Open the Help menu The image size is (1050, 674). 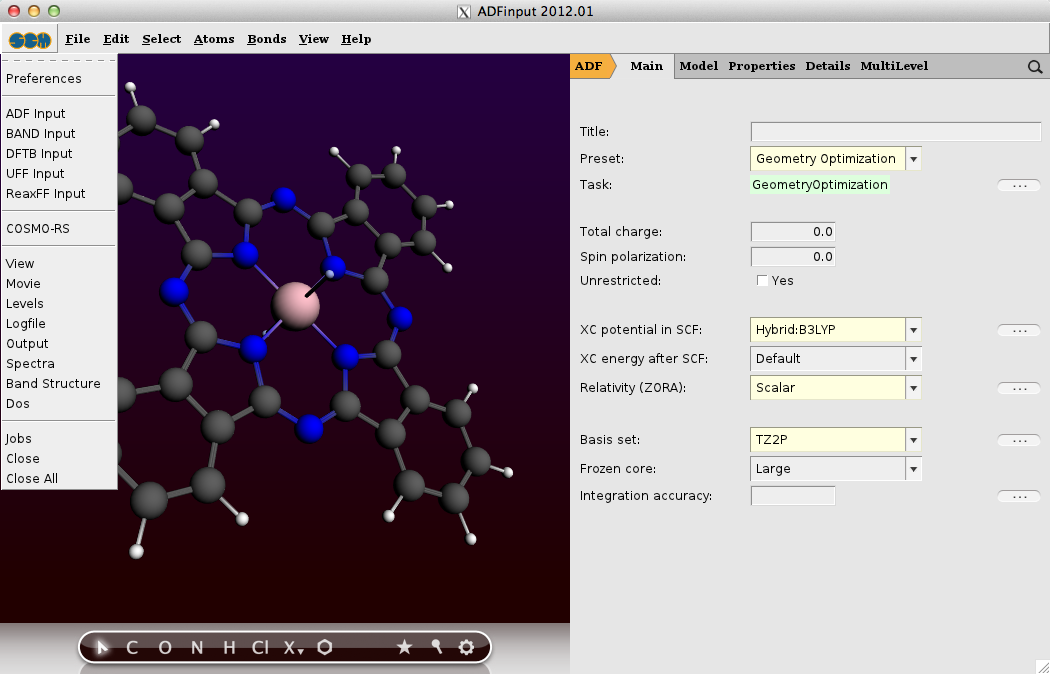click(x=356, y=39)
